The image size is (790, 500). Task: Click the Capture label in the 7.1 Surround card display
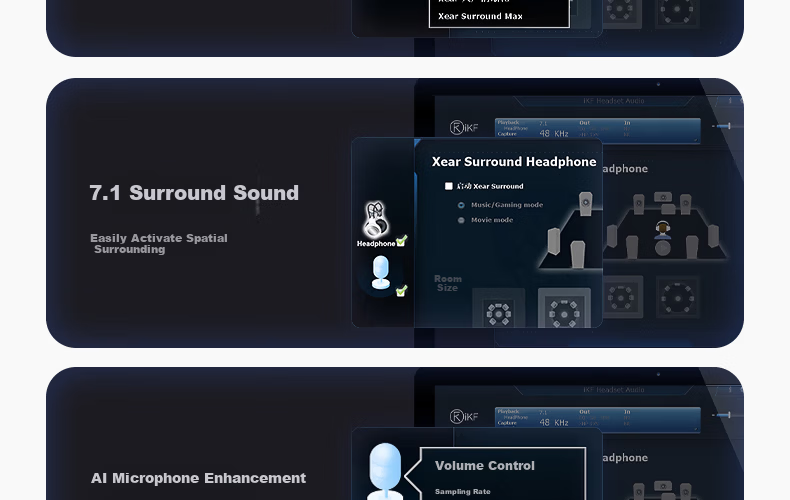click(507, 134)
